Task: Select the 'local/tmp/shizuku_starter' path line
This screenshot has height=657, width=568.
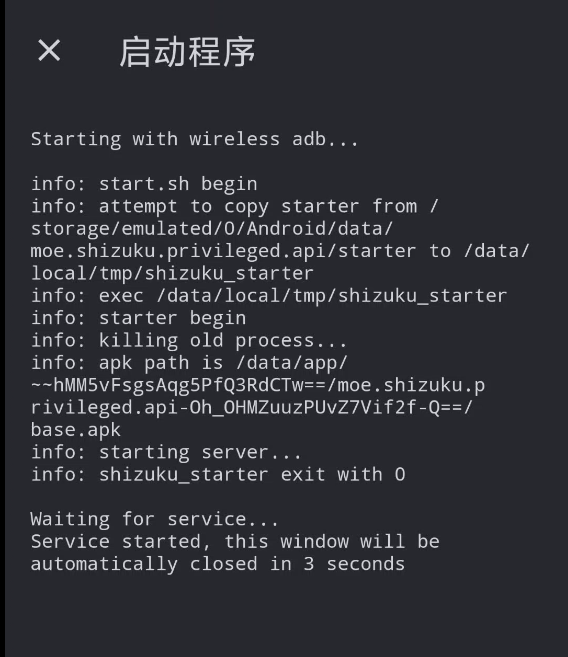Action: [x=172, y=274]
